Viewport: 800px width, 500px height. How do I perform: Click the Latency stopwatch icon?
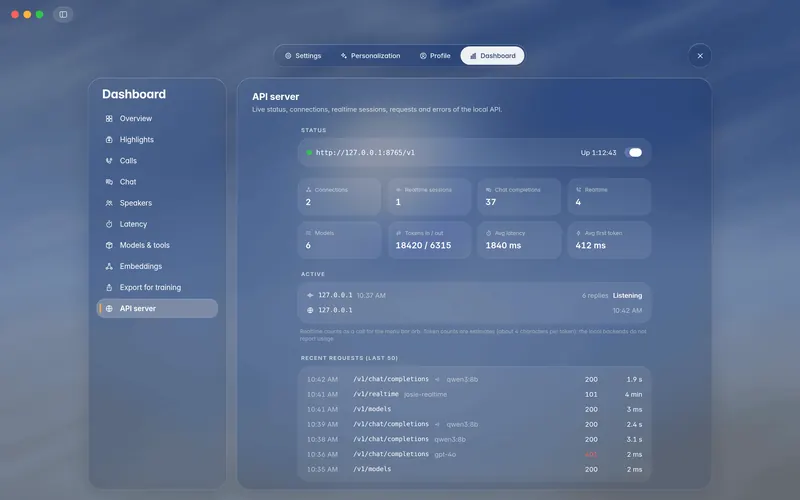click(x=109, y=224)
